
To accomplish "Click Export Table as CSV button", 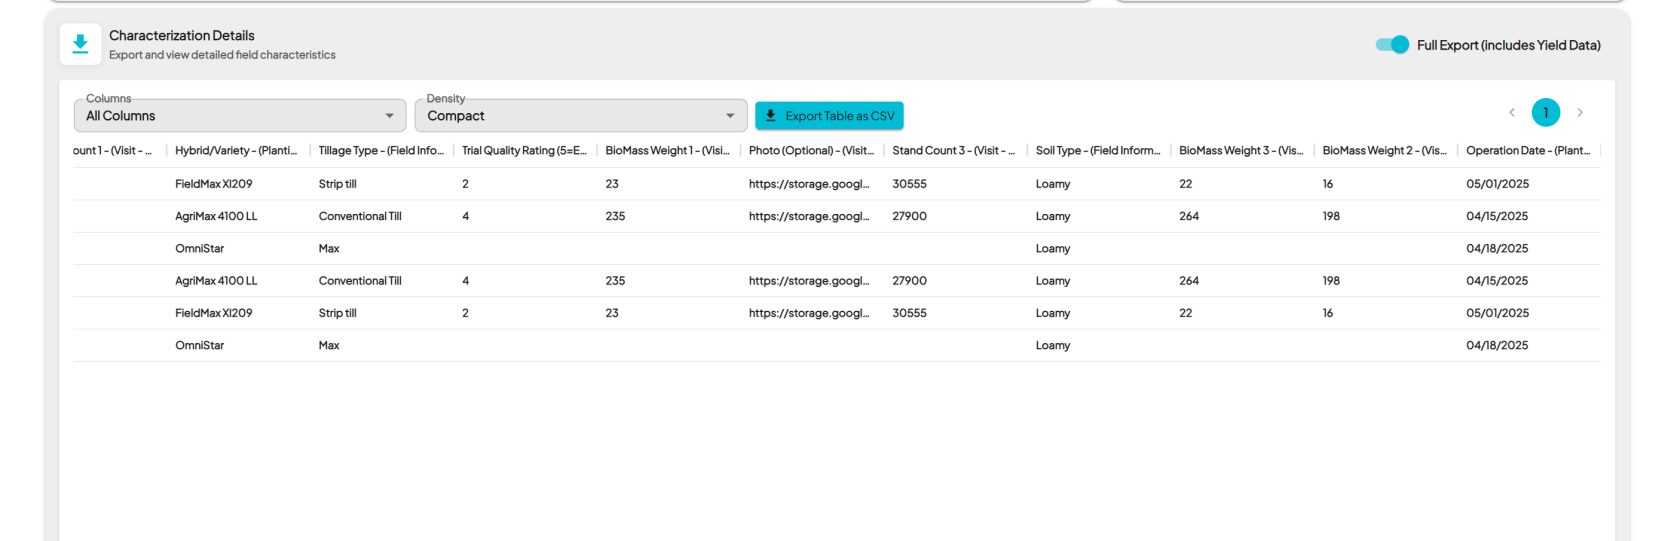I will pyautogui.click(x=829, y=116).
